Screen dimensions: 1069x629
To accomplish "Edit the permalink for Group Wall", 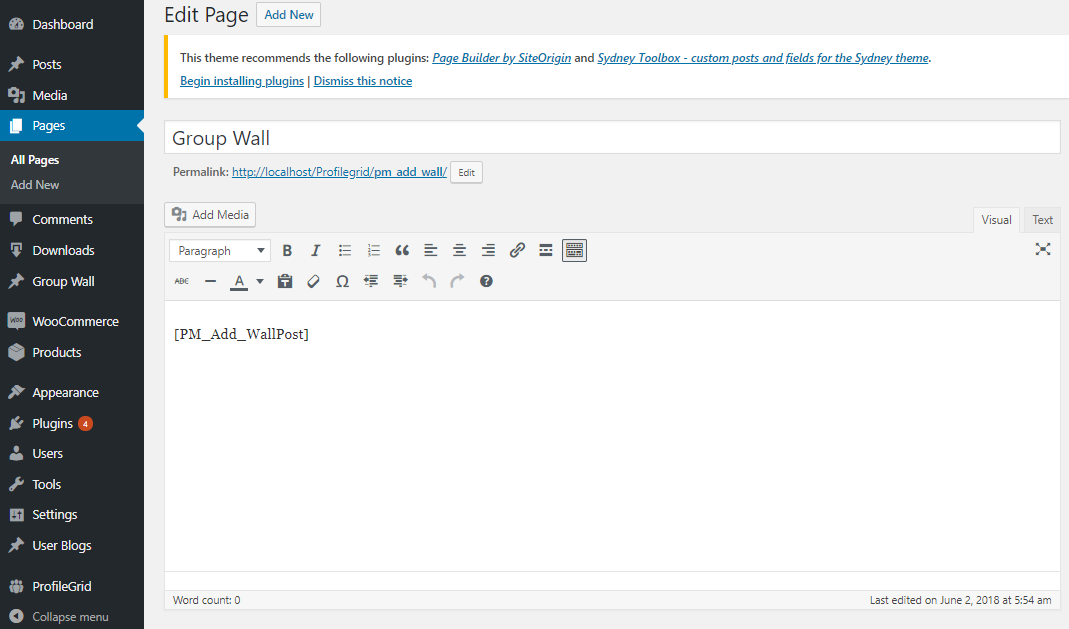I will pos(465,172).
